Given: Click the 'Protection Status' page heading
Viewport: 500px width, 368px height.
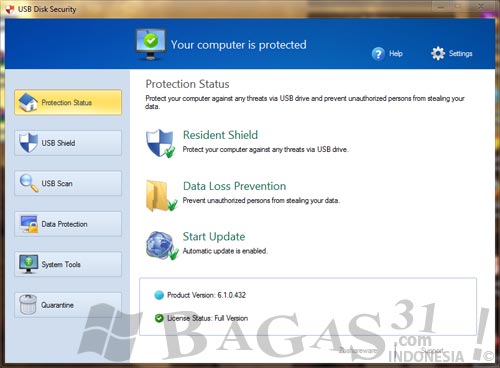Looking at the screenshot, I should (187, 84).
